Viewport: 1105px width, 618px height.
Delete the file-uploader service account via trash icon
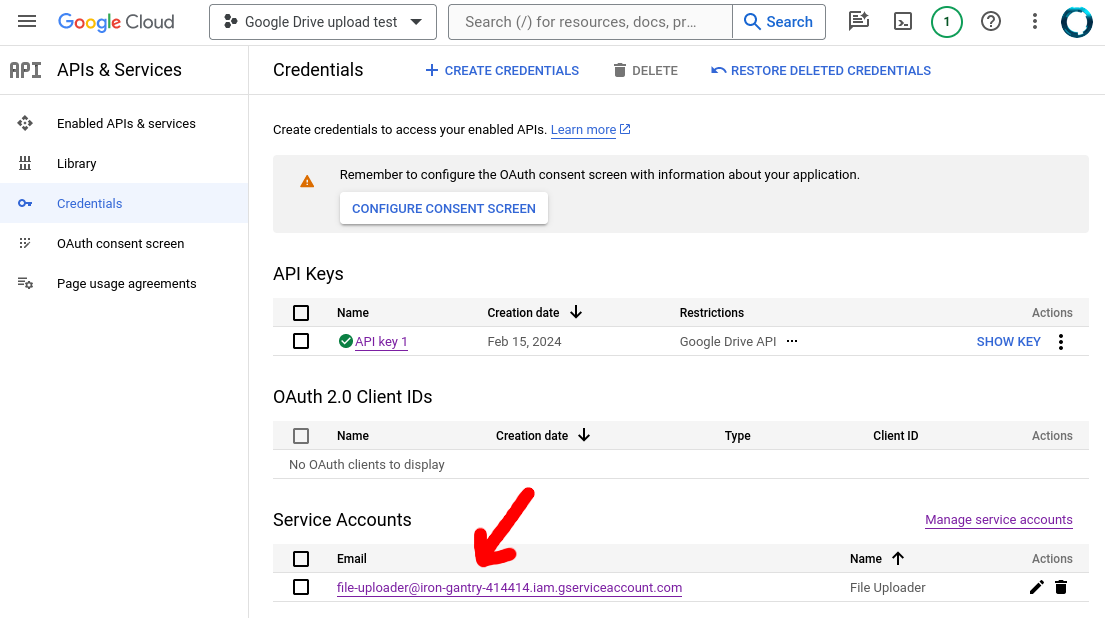[x=1061, y=587]
